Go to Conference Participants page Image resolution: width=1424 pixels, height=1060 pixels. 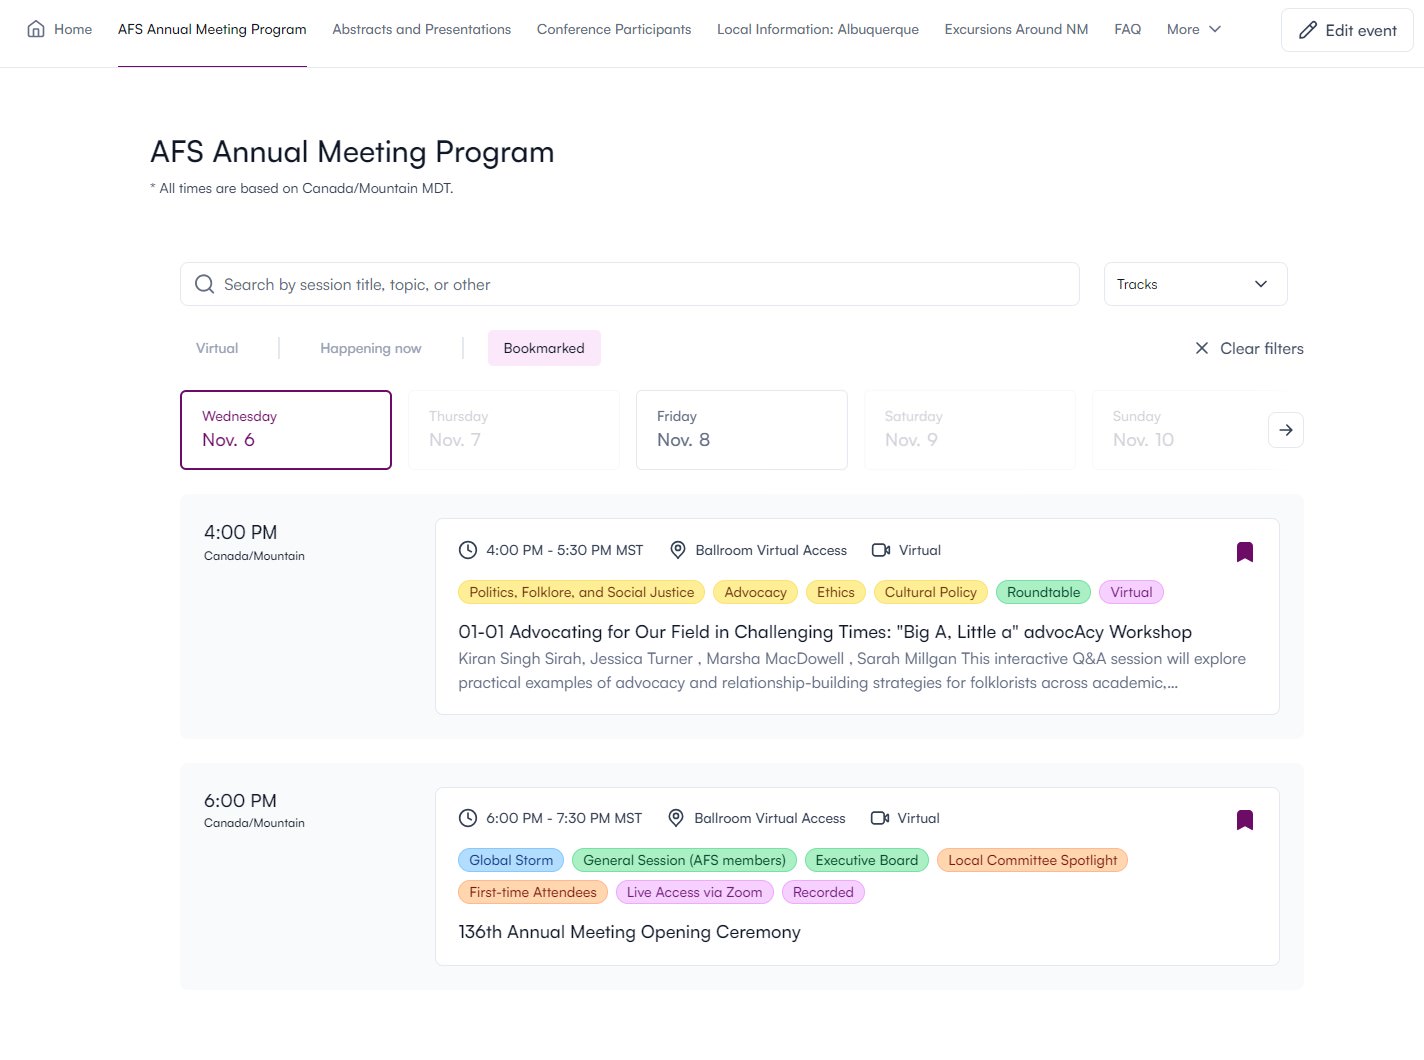point(614,29)
